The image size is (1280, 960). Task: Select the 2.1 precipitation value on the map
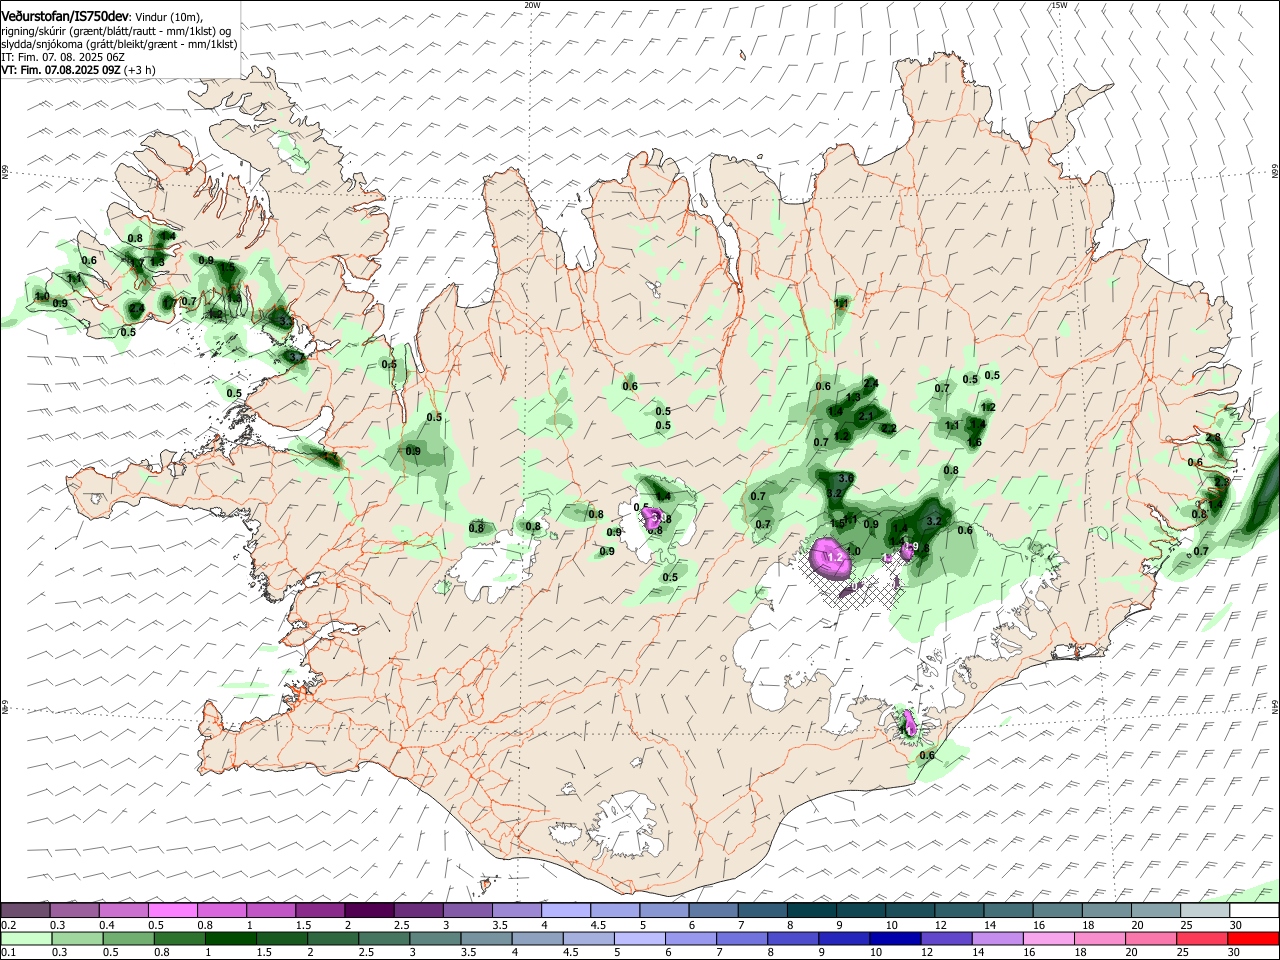[866, 416]
